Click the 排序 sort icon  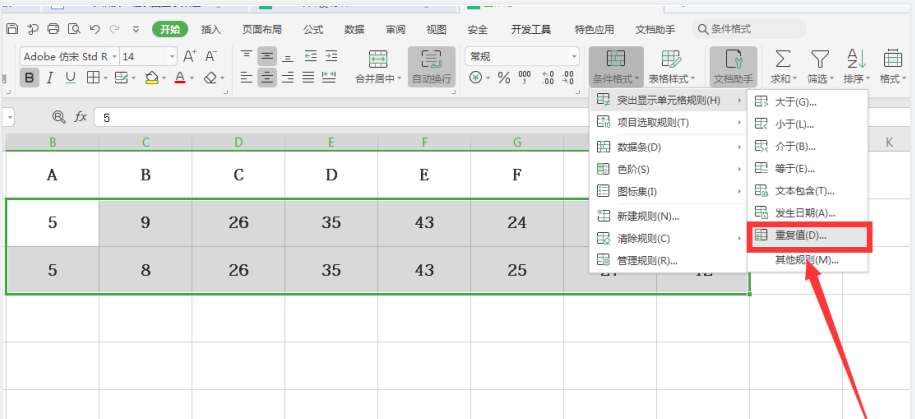(x=857, y=59)
